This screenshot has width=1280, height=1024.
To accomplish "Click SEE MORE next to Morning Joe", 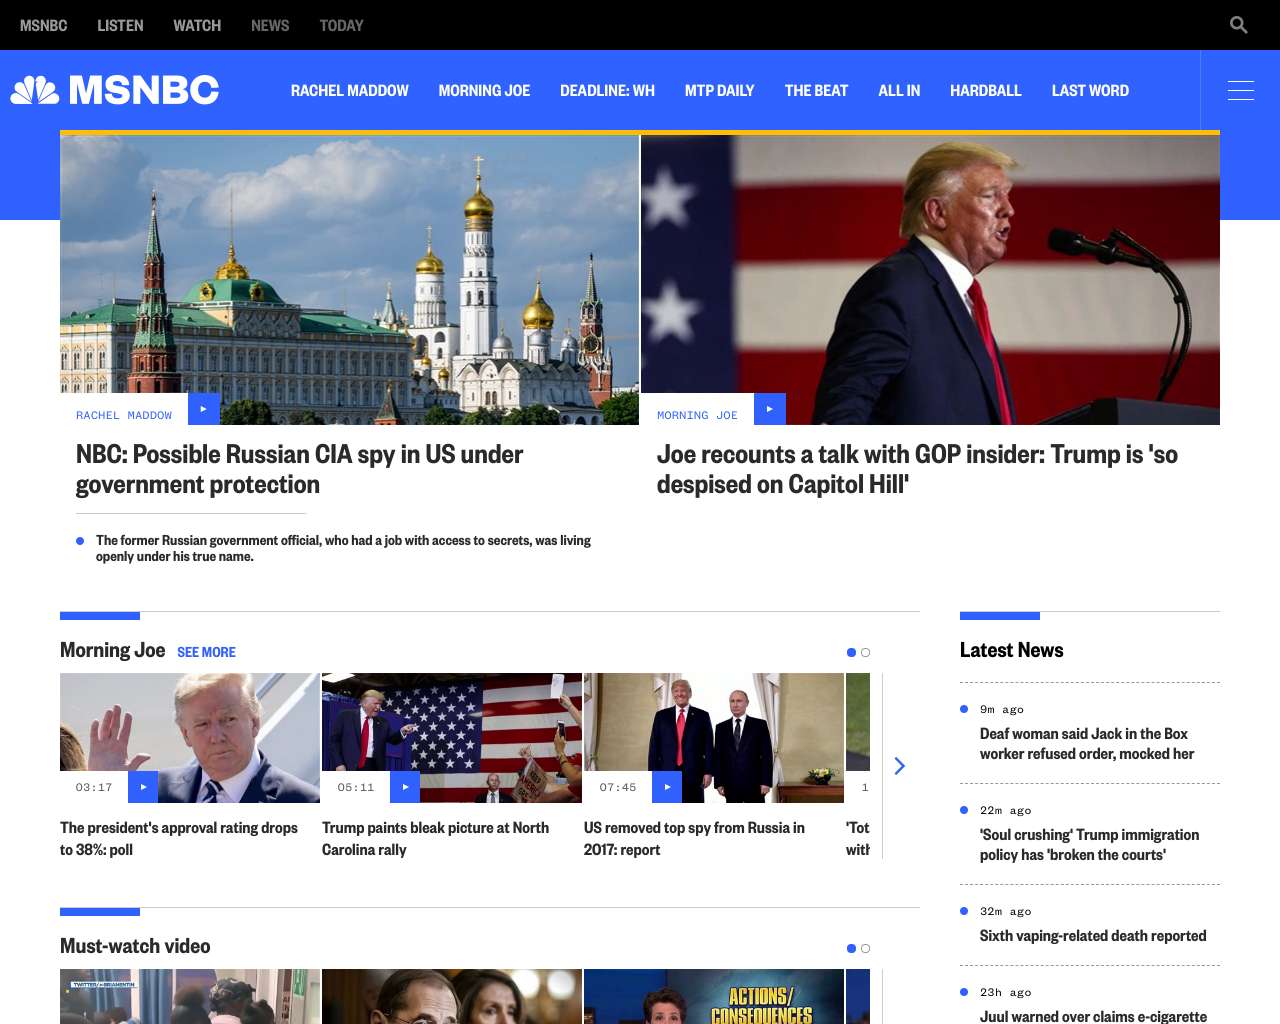I will click(206, 652).
